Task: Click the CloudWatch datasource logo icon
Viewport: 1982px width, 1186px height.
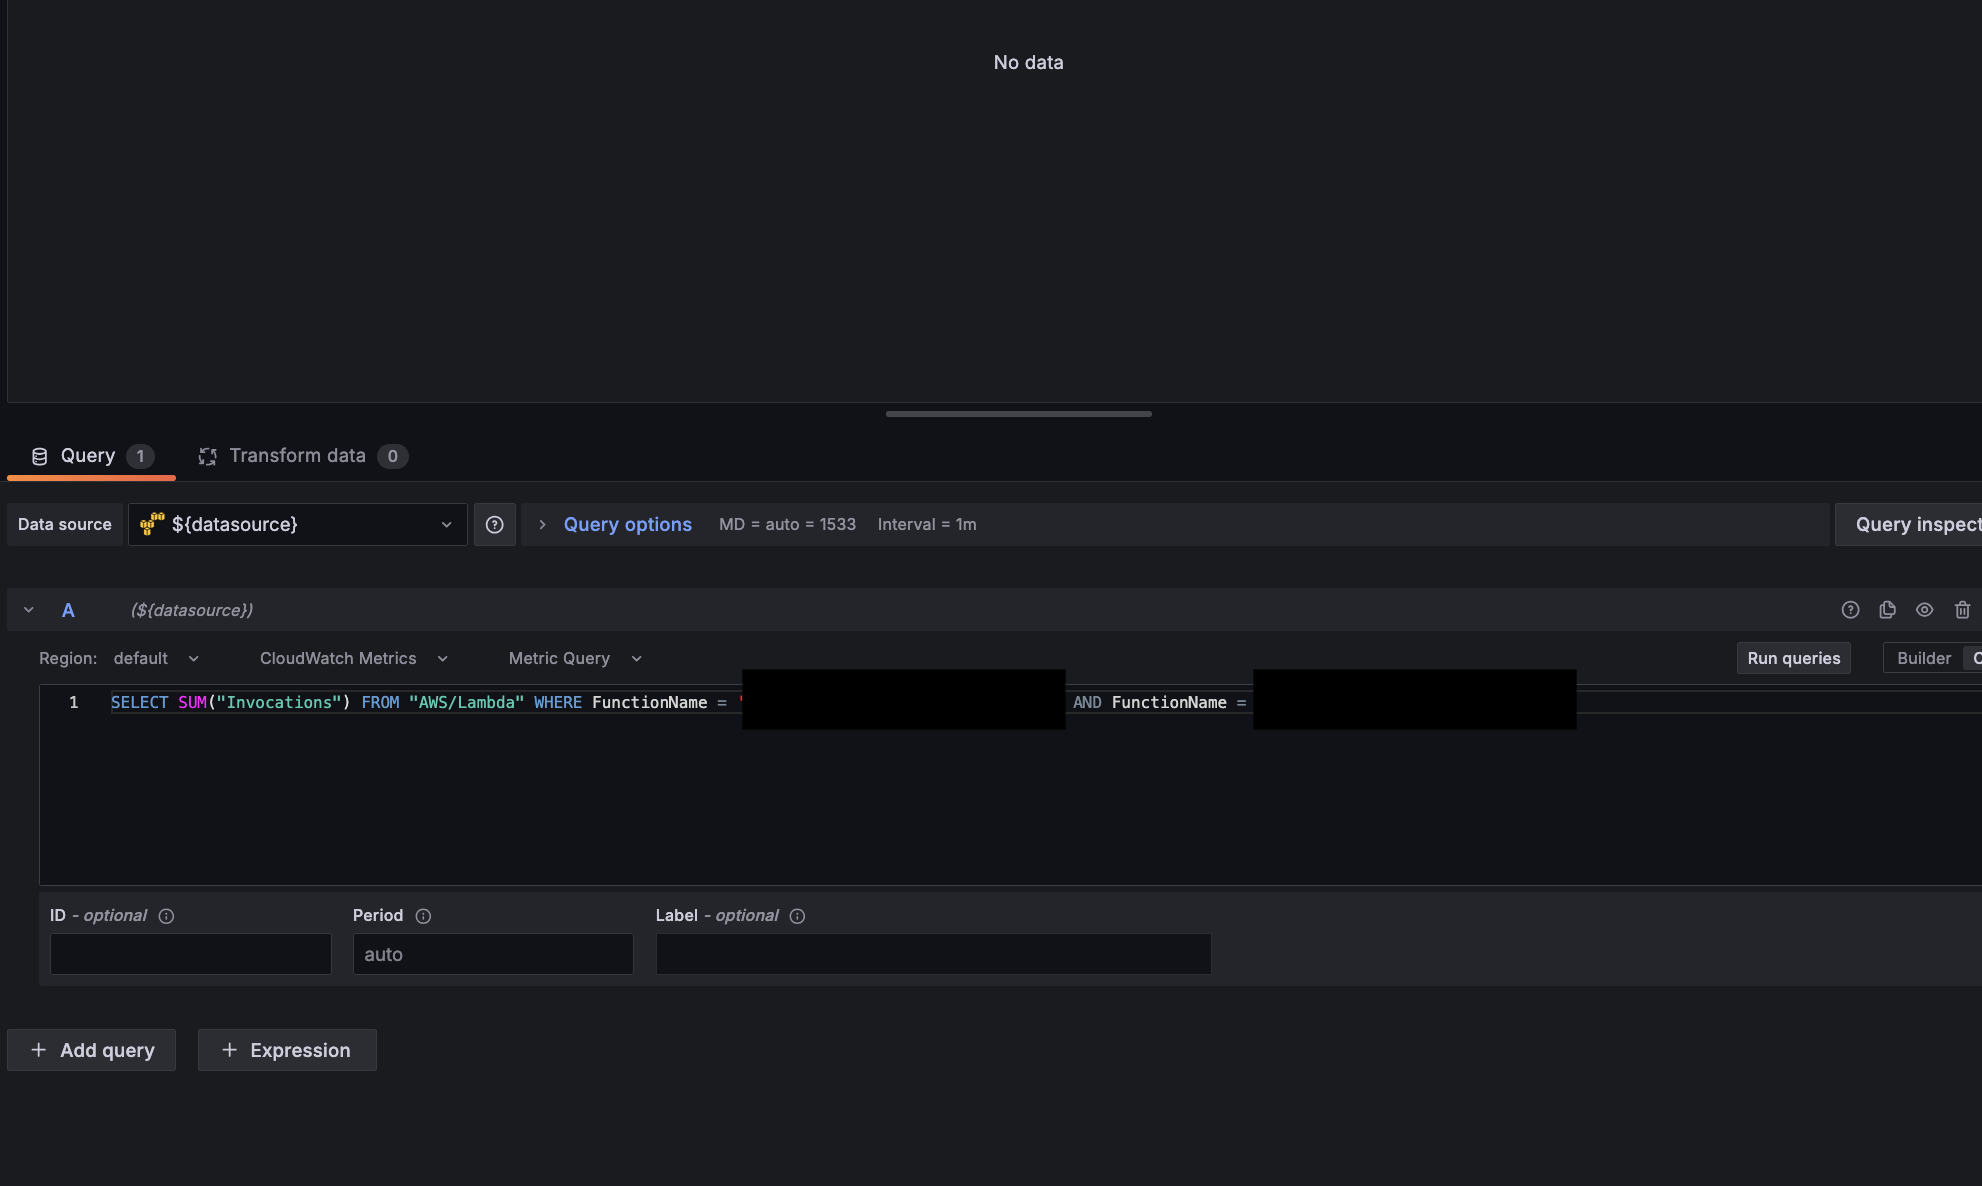Action: click(152, 524)
